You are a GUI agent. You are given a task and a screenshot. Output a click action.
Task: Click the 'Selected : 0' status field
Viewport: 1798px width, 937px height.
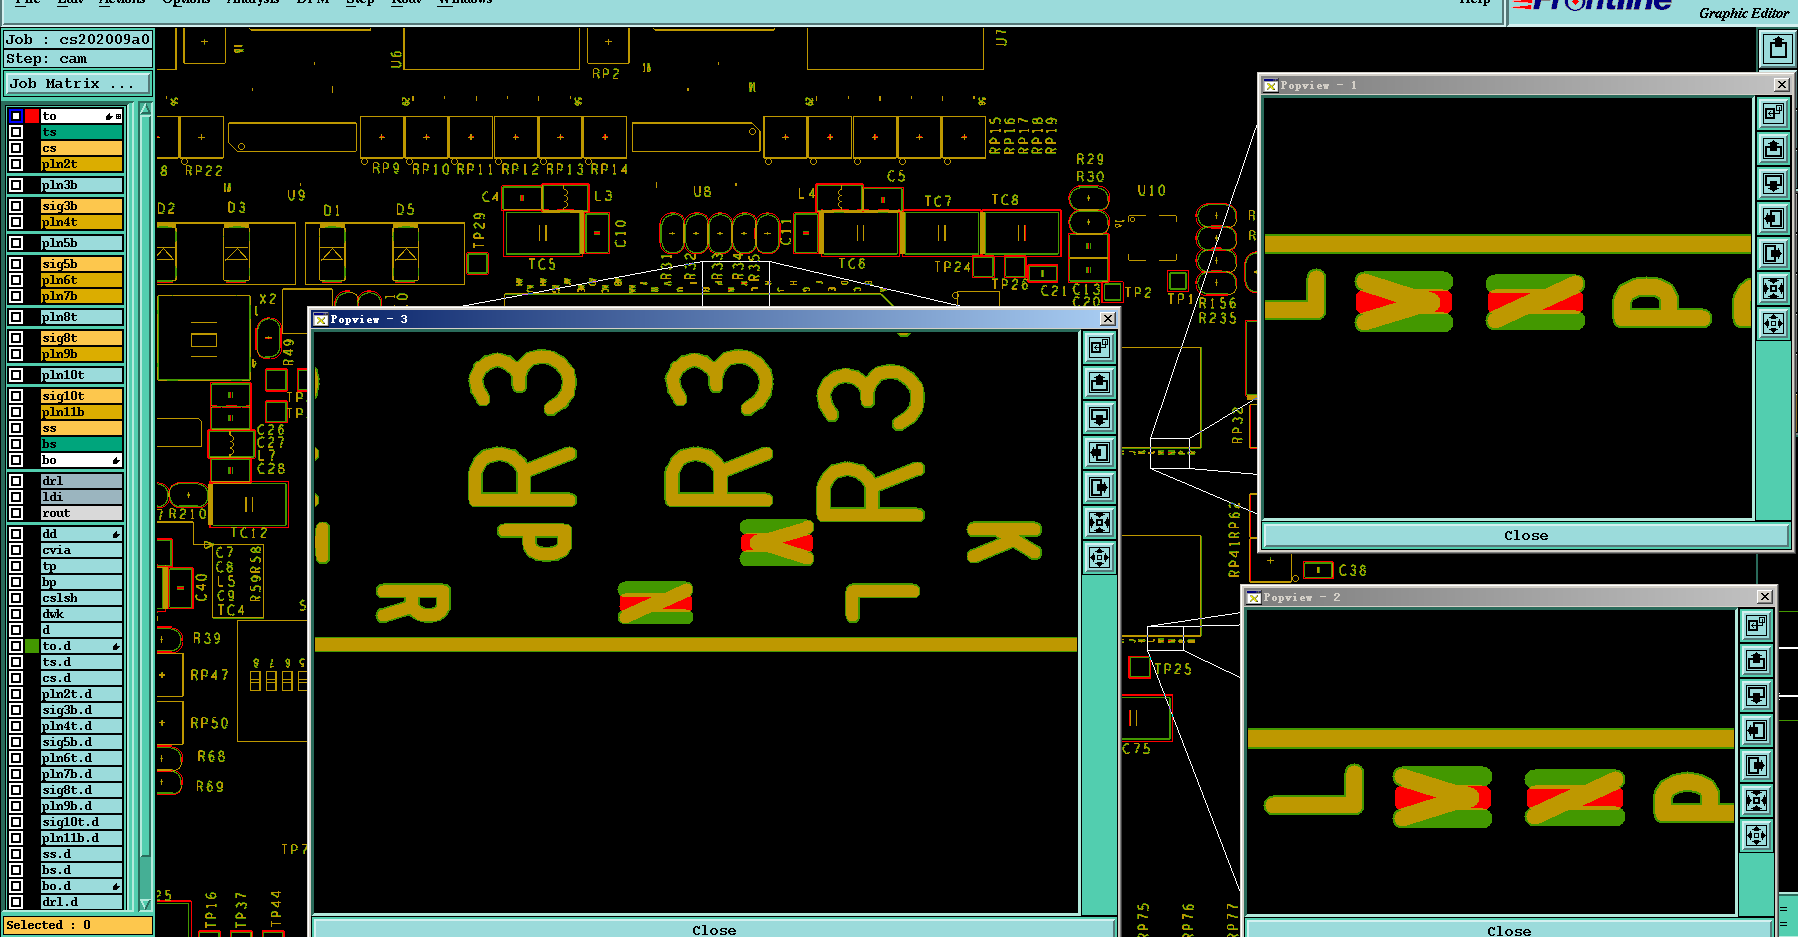pos(78,925)
